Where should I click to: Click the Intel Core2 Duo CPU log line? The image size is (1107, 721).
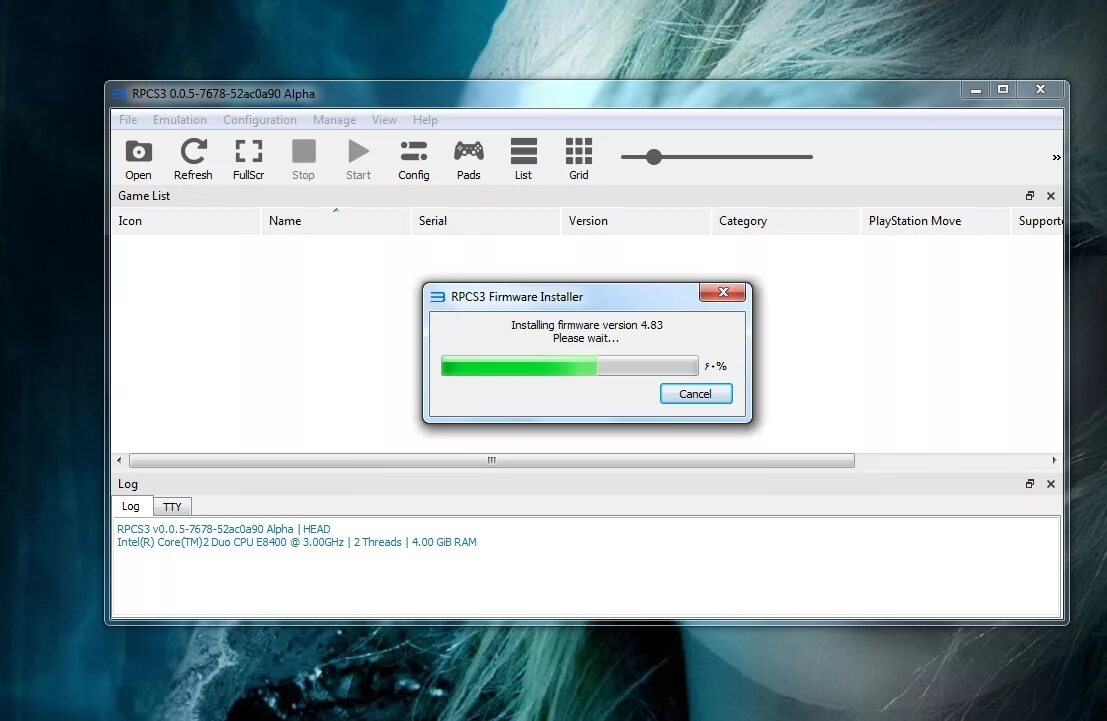297,542
